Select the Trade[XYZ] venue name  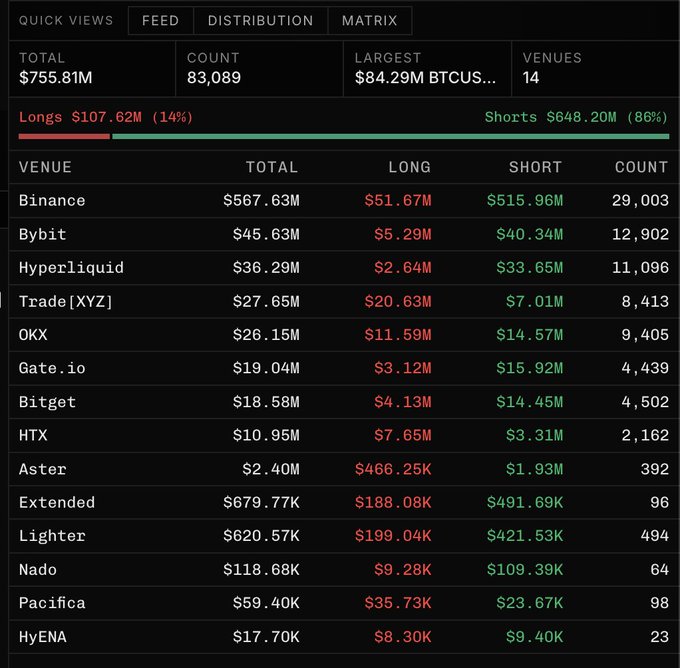(x=66, y=301)
